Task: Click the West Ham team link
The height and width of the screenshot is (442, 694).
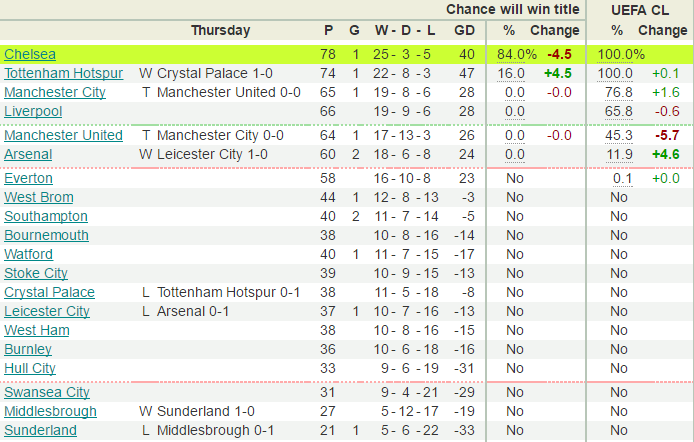Action: click(37, 331)
